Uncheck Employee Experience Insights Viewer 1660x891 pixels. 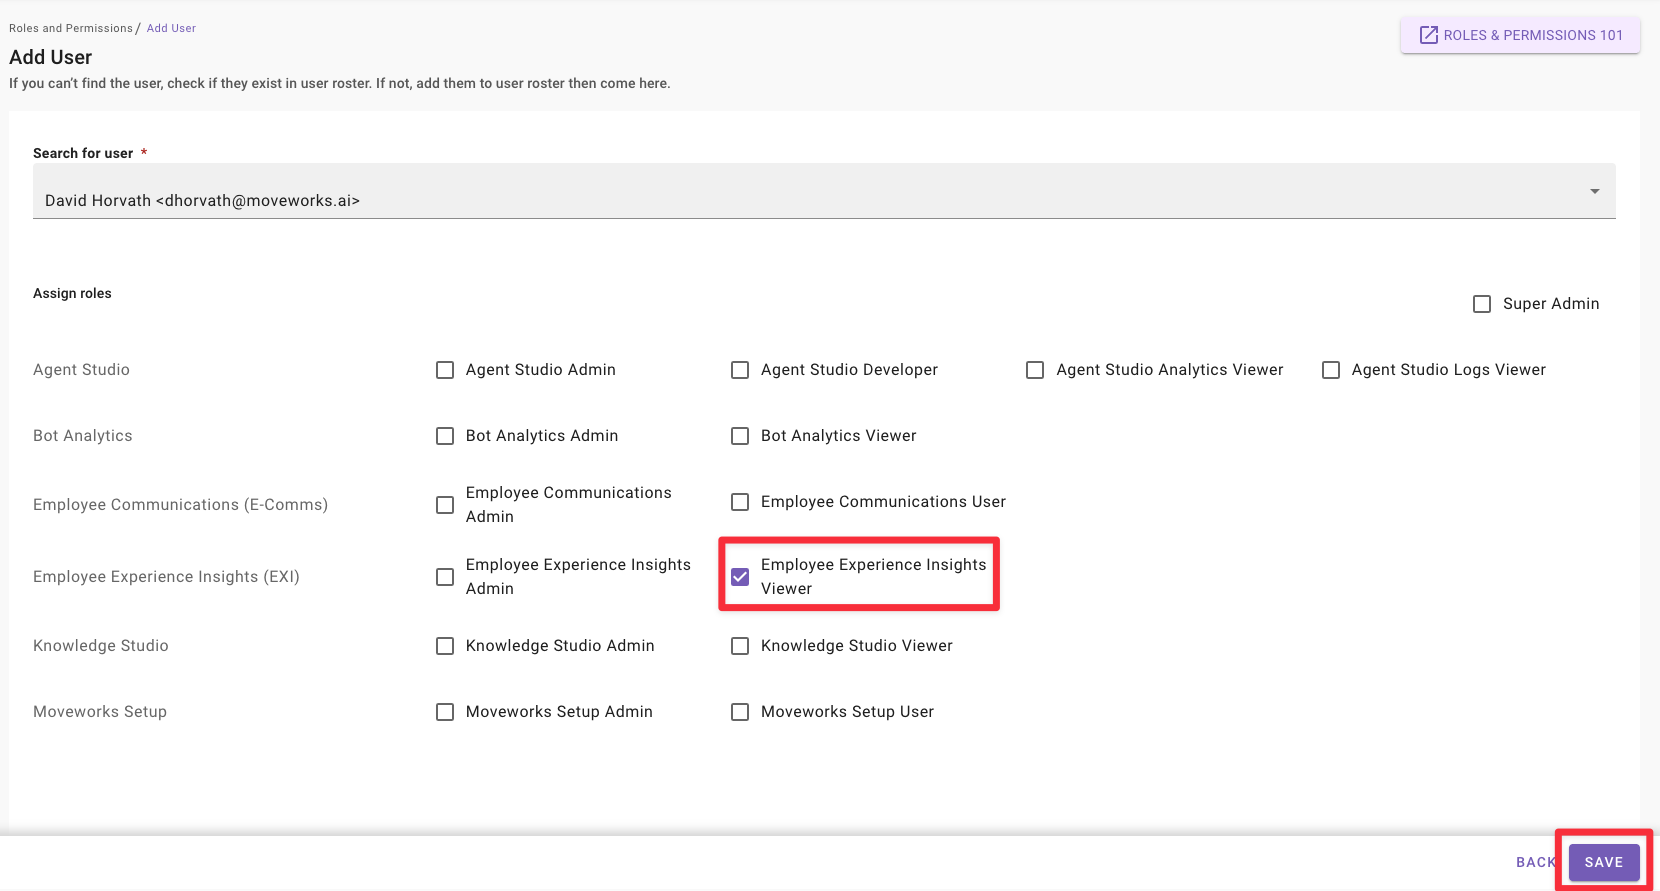[740, 577]
